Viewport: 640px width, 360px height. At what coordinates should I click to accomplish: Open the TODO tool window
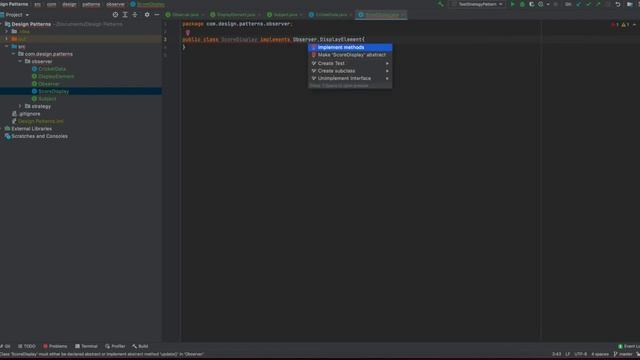click(x=27, y=346)
